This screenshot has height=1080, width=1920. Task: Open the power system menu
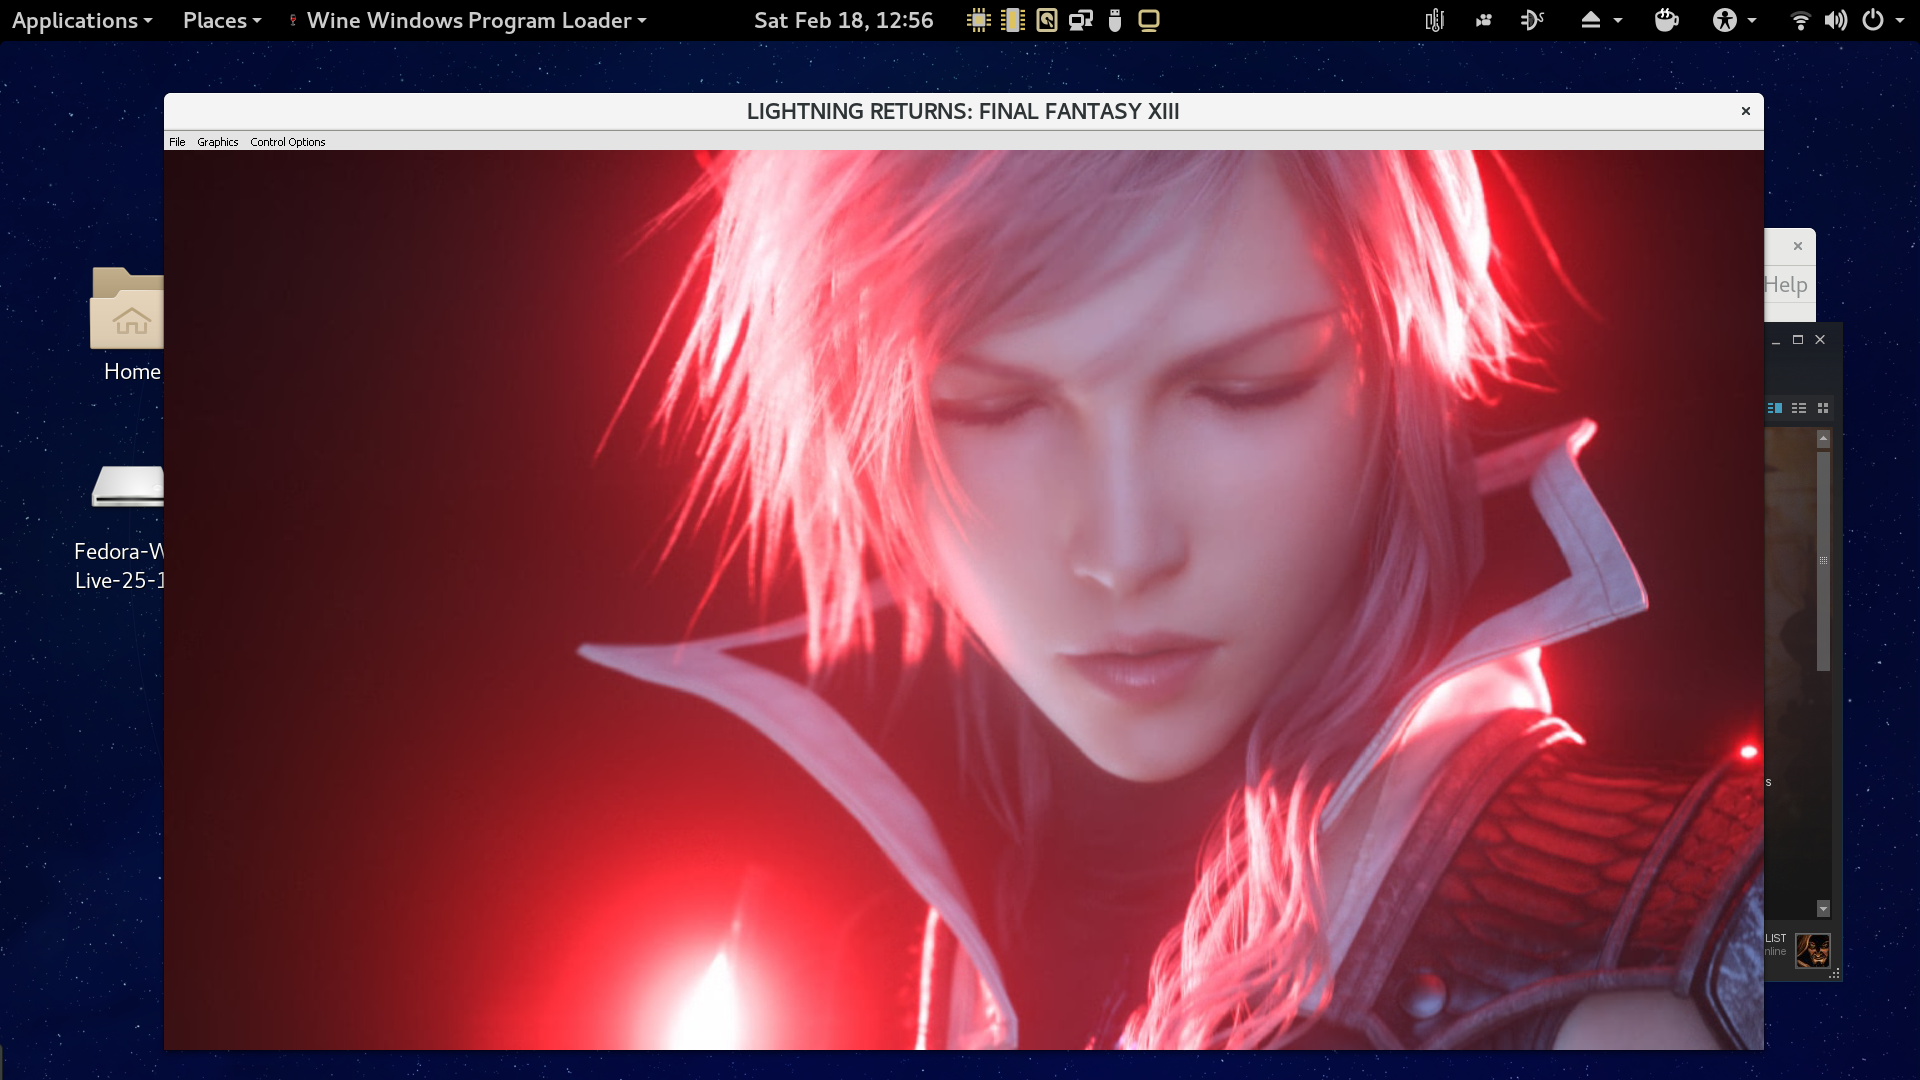pyautogui.click(x=1883, y=20)
